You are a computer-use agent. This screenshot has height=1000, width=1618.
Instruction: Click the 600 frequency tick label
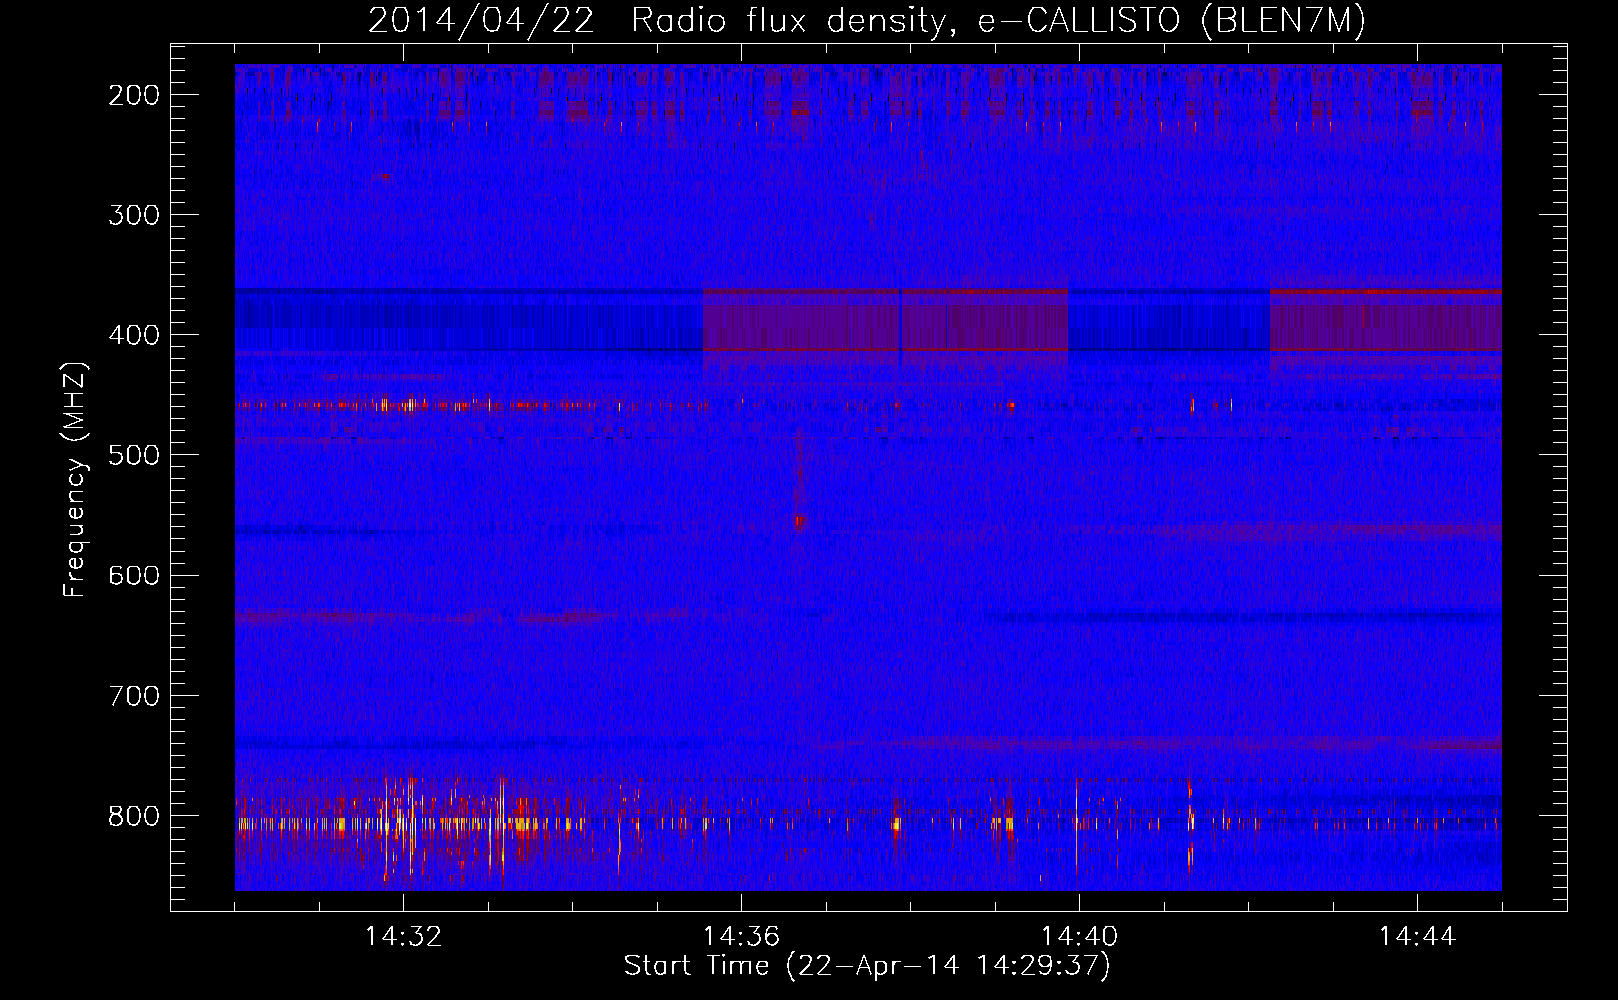[133, 575]
